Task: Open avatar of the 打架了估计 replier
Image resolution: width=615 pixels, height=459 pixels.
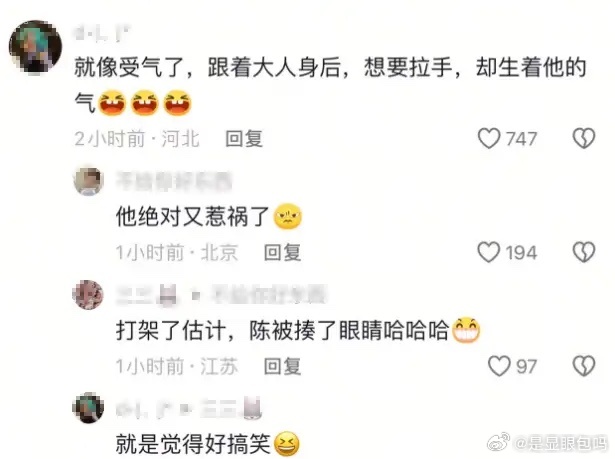Action: click(x=88, y=295)
